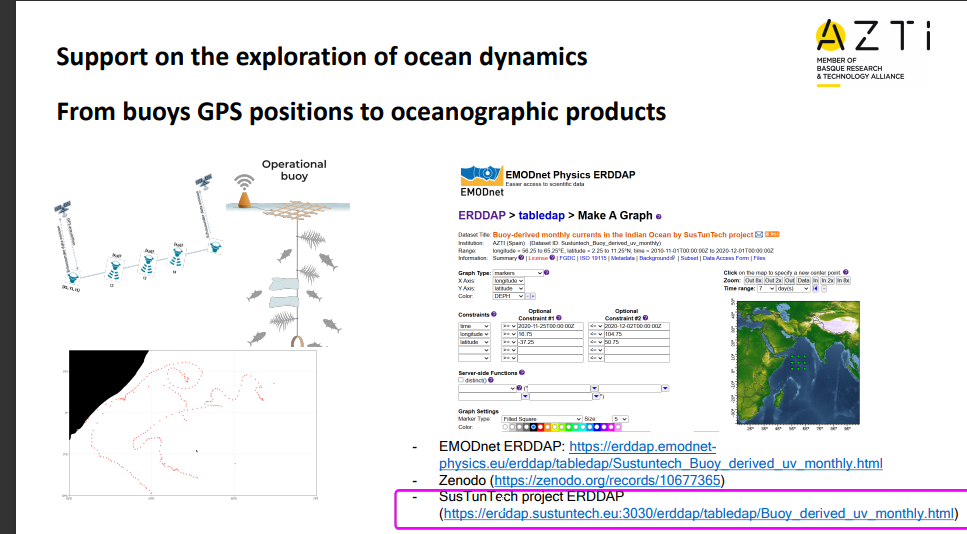Click the help icon next to Summary

(x=521, y=258)
